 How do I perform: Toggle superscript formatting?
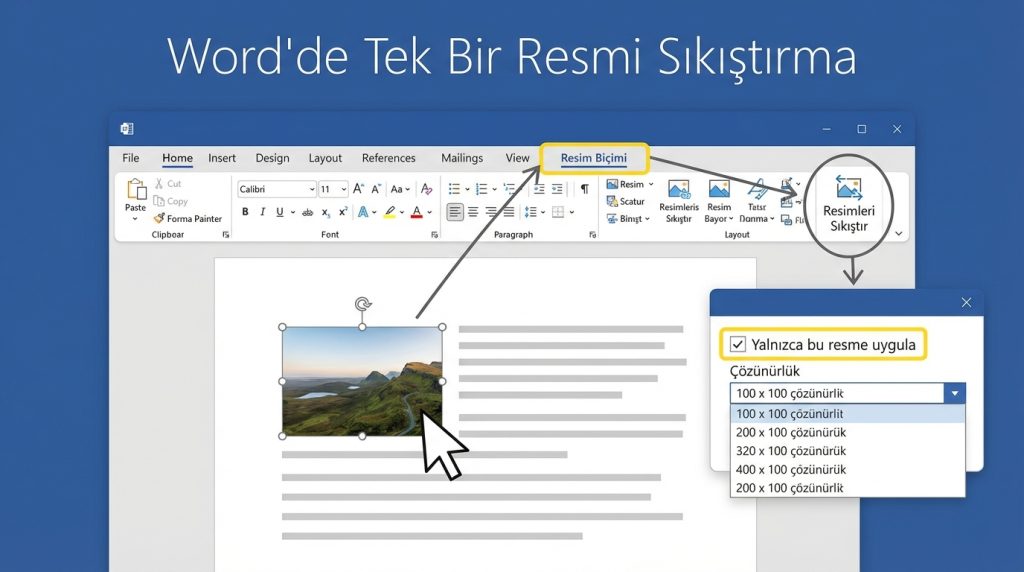point(343,212)
